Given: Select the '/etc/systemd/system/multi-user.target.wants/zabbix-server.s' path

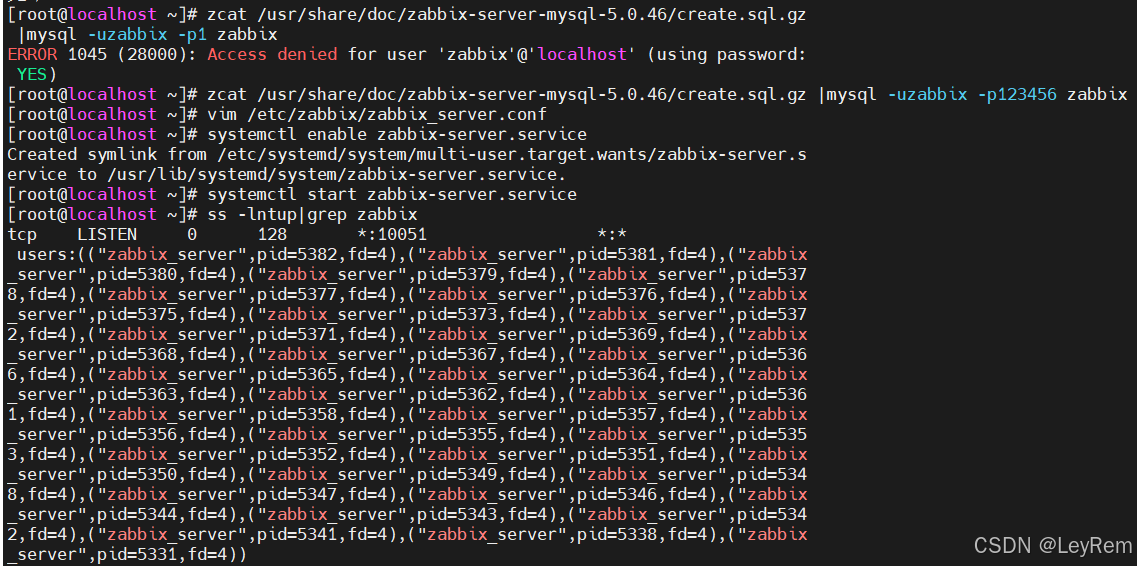Looking at the screenshot, I should 511,154.
